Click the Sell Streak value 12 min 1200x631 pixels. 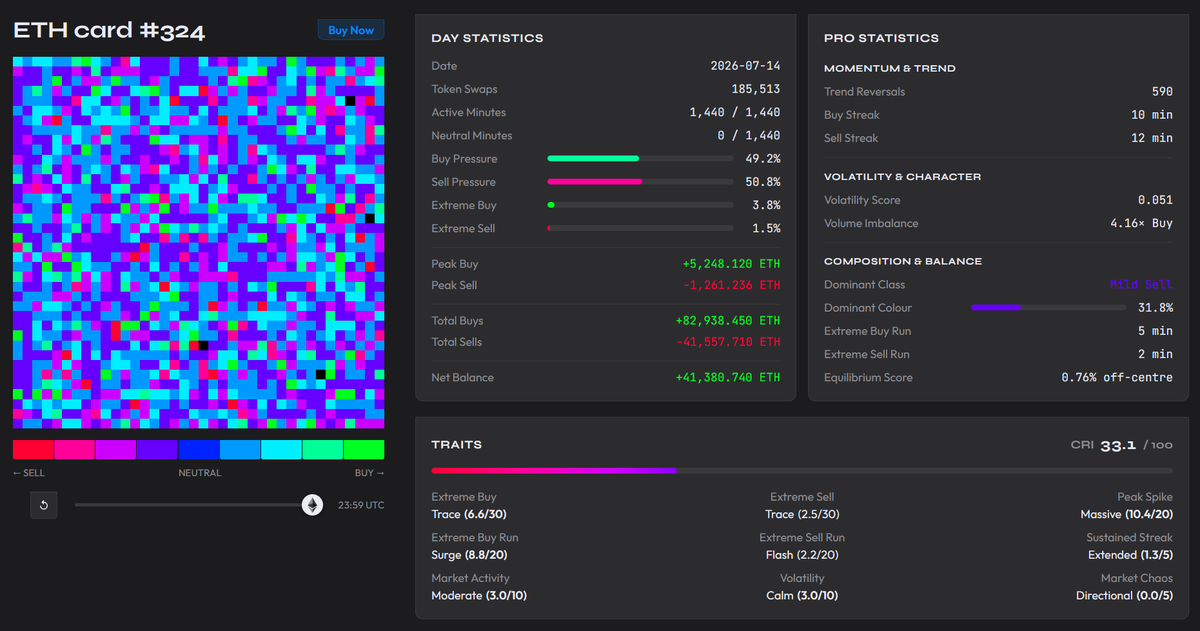[x=1152, y=138]
